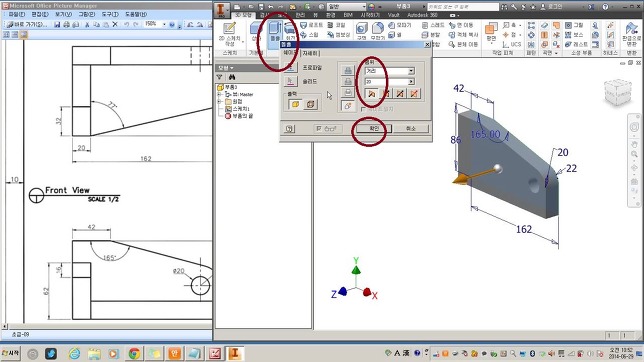The height and width of the screenshot is (362, 644).
Task: Select the 면 이동 (Move Face) tool
Action: tap(461, 25)
